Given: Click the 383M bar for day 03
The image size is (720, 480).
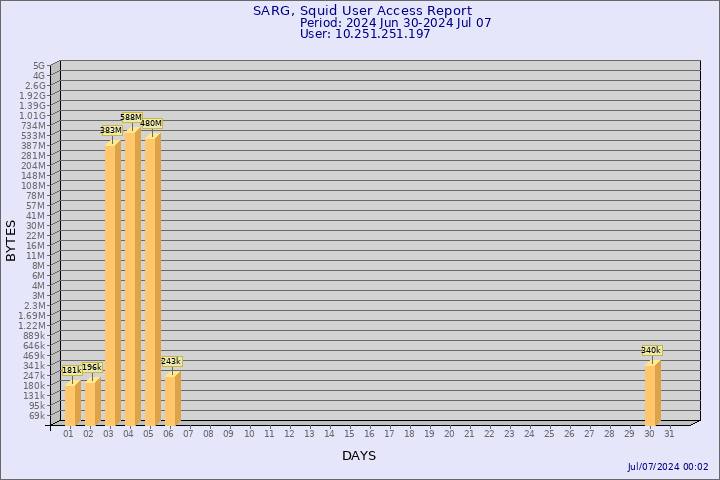Looking at the screenshot, I should pos(112,285).
